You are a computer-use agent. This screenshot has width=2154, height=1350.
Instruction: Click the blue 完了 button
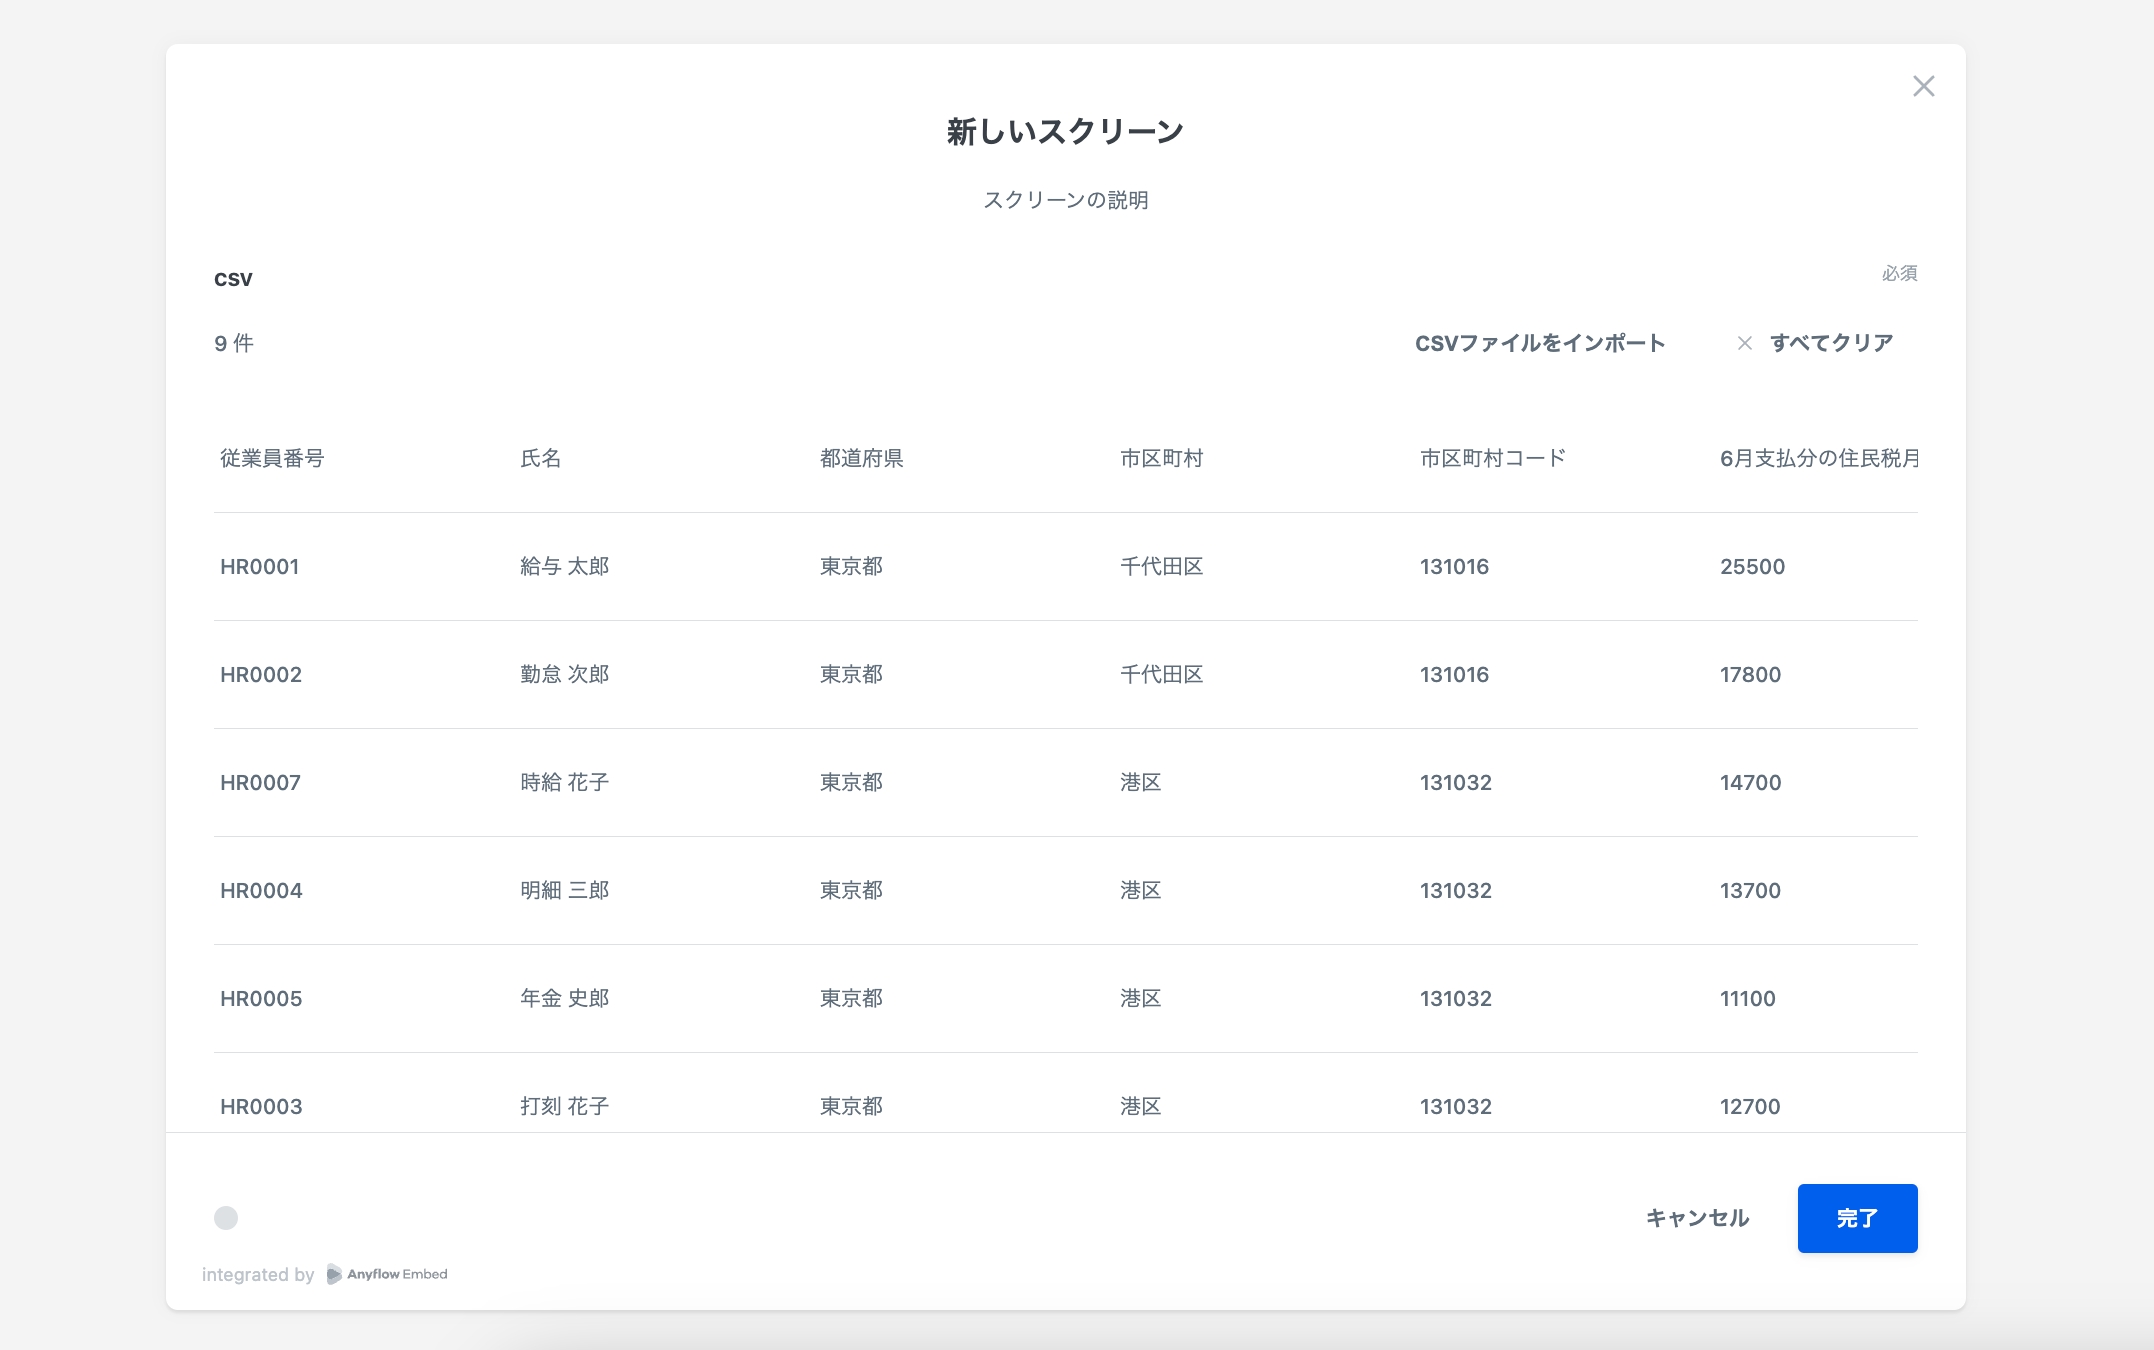tap(1857, 1218)
